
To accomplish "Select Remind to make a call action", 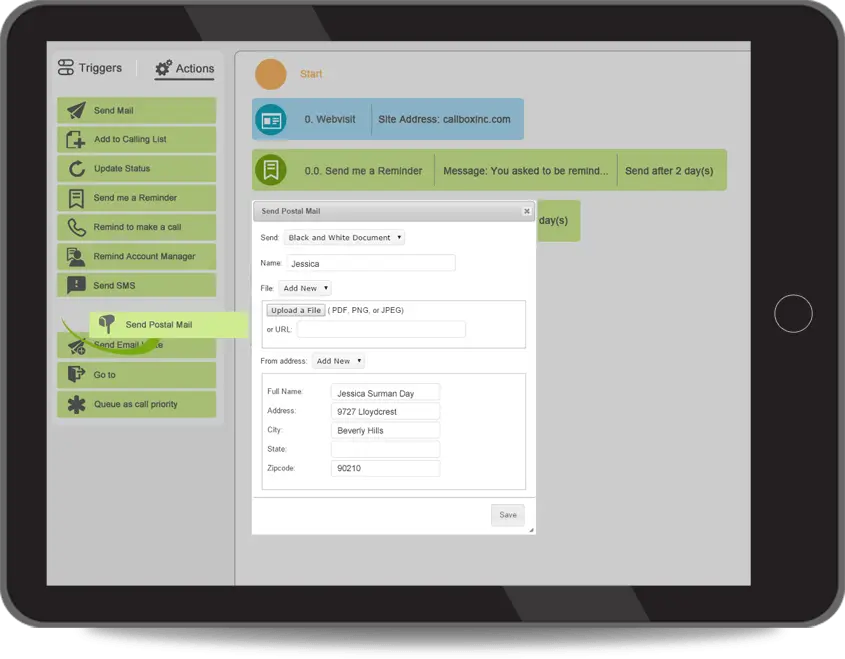I will (x=136, y=227).
